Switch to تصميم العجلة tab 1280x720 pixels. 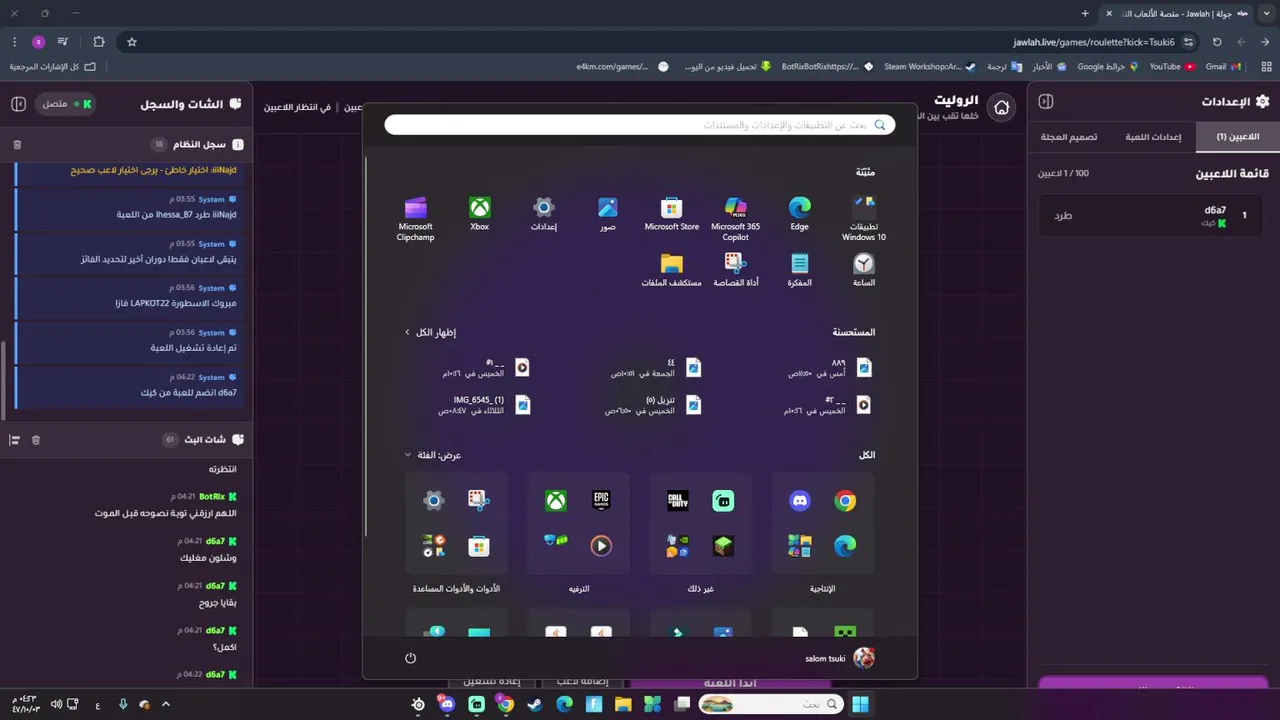pos(1069,137)
